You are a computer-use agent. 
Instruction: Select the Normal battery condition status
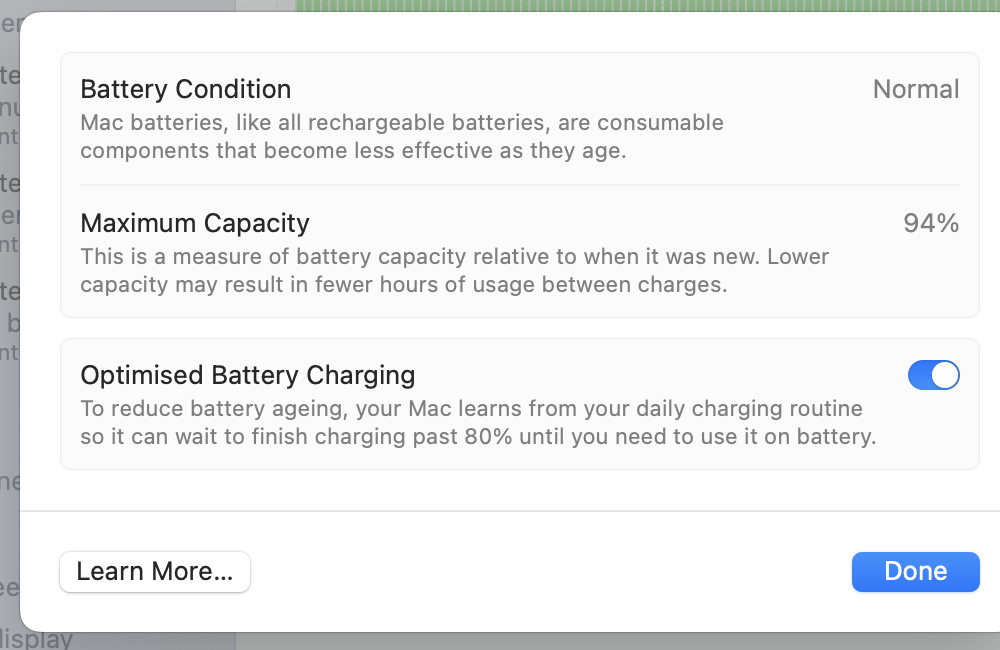coord(915,89)
